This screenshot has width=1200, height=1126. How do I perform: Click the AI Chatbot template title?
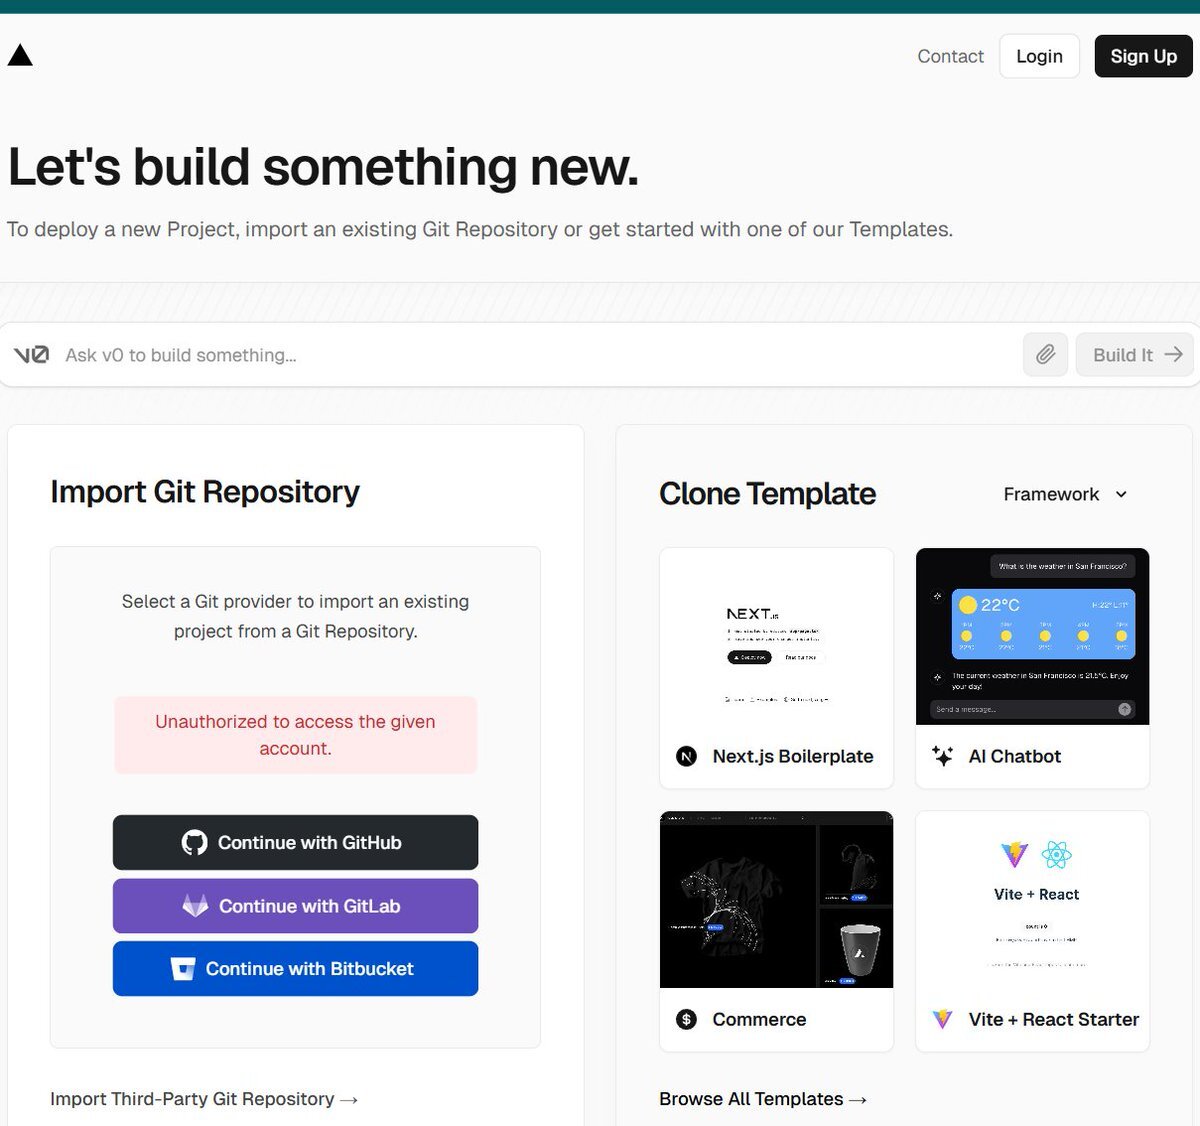pos(1015,756)
